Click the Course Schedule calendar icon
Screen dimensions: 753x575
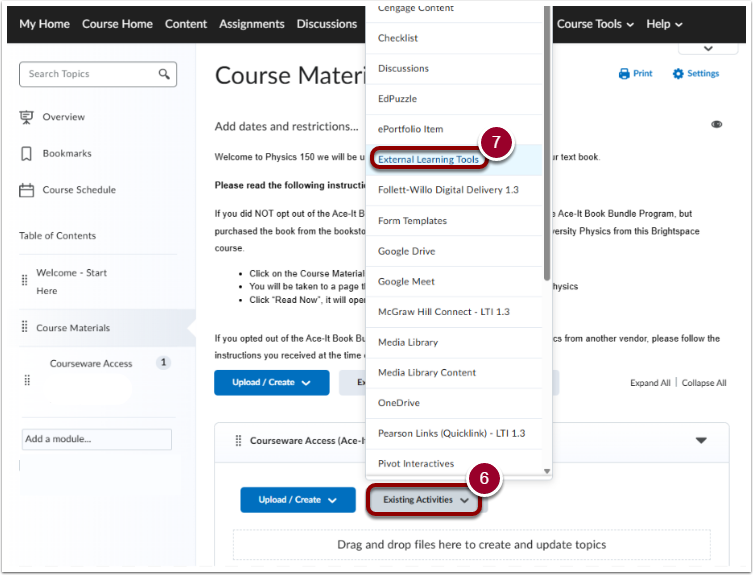(26, 190)
